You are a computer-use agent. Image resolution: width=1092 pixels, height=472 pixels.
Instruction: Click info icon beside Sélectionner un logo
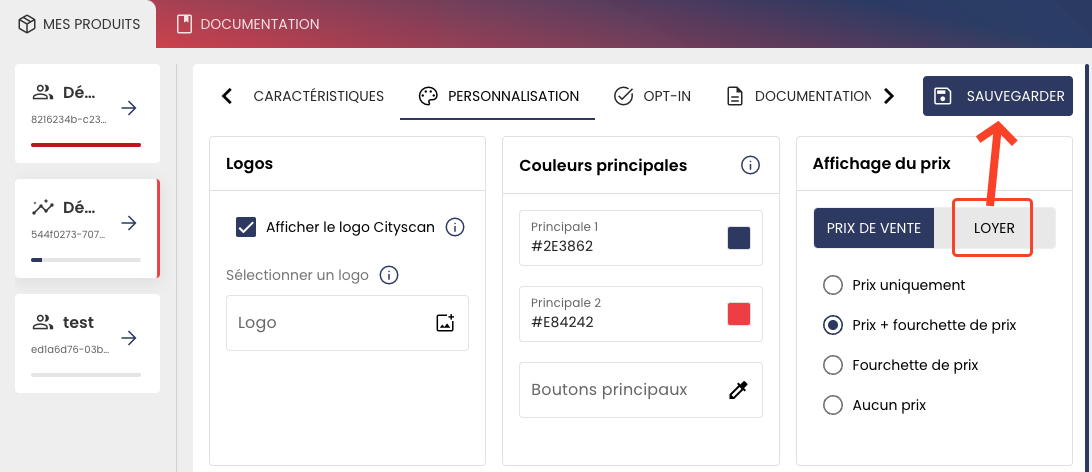389,275
